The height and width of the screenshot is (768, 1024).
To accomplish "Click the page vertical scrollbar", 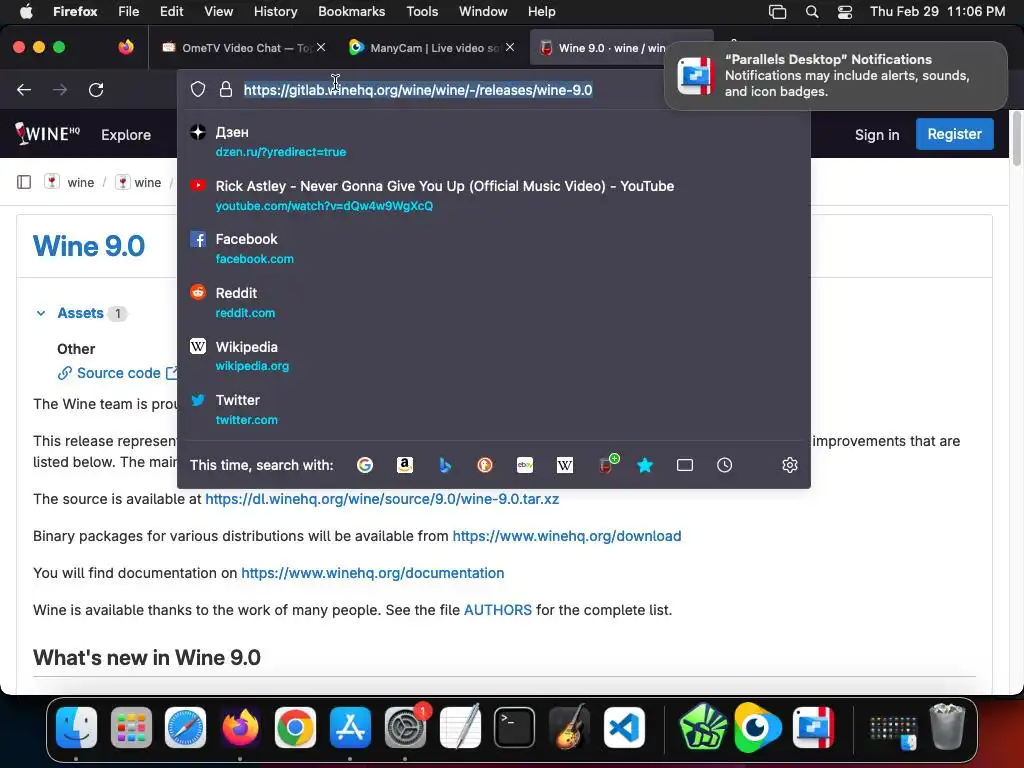I will [x=1016, y=138].
